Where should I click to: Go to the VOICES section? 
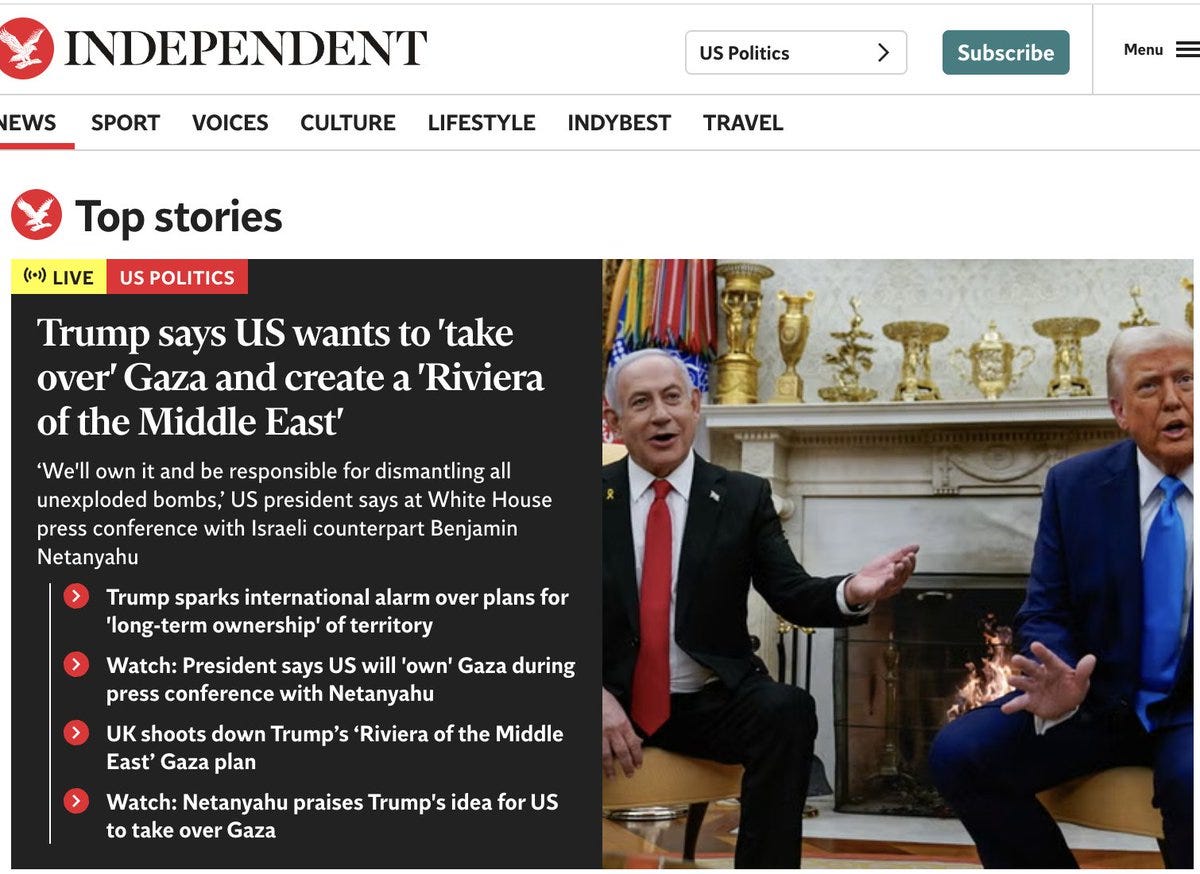point(230,123)
